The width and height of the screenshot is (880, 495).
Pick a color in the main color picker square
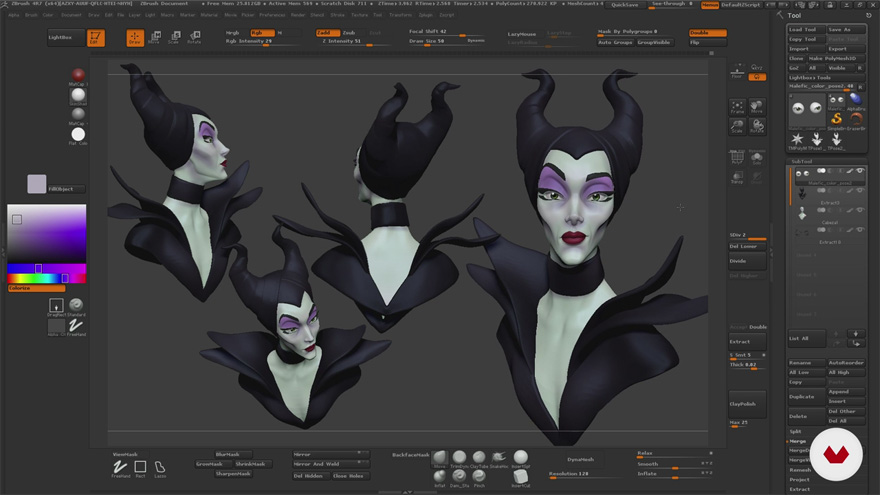pos(47,232)
